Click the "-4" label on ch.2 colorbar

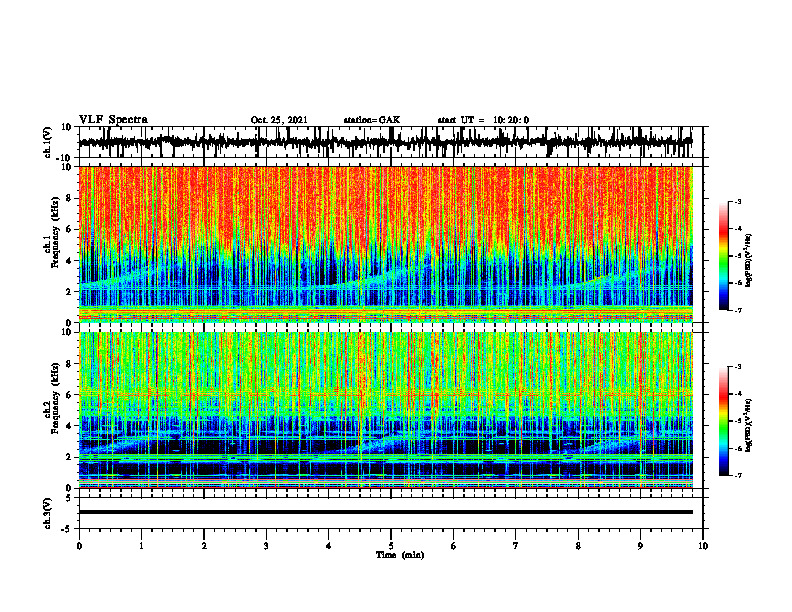737,394
